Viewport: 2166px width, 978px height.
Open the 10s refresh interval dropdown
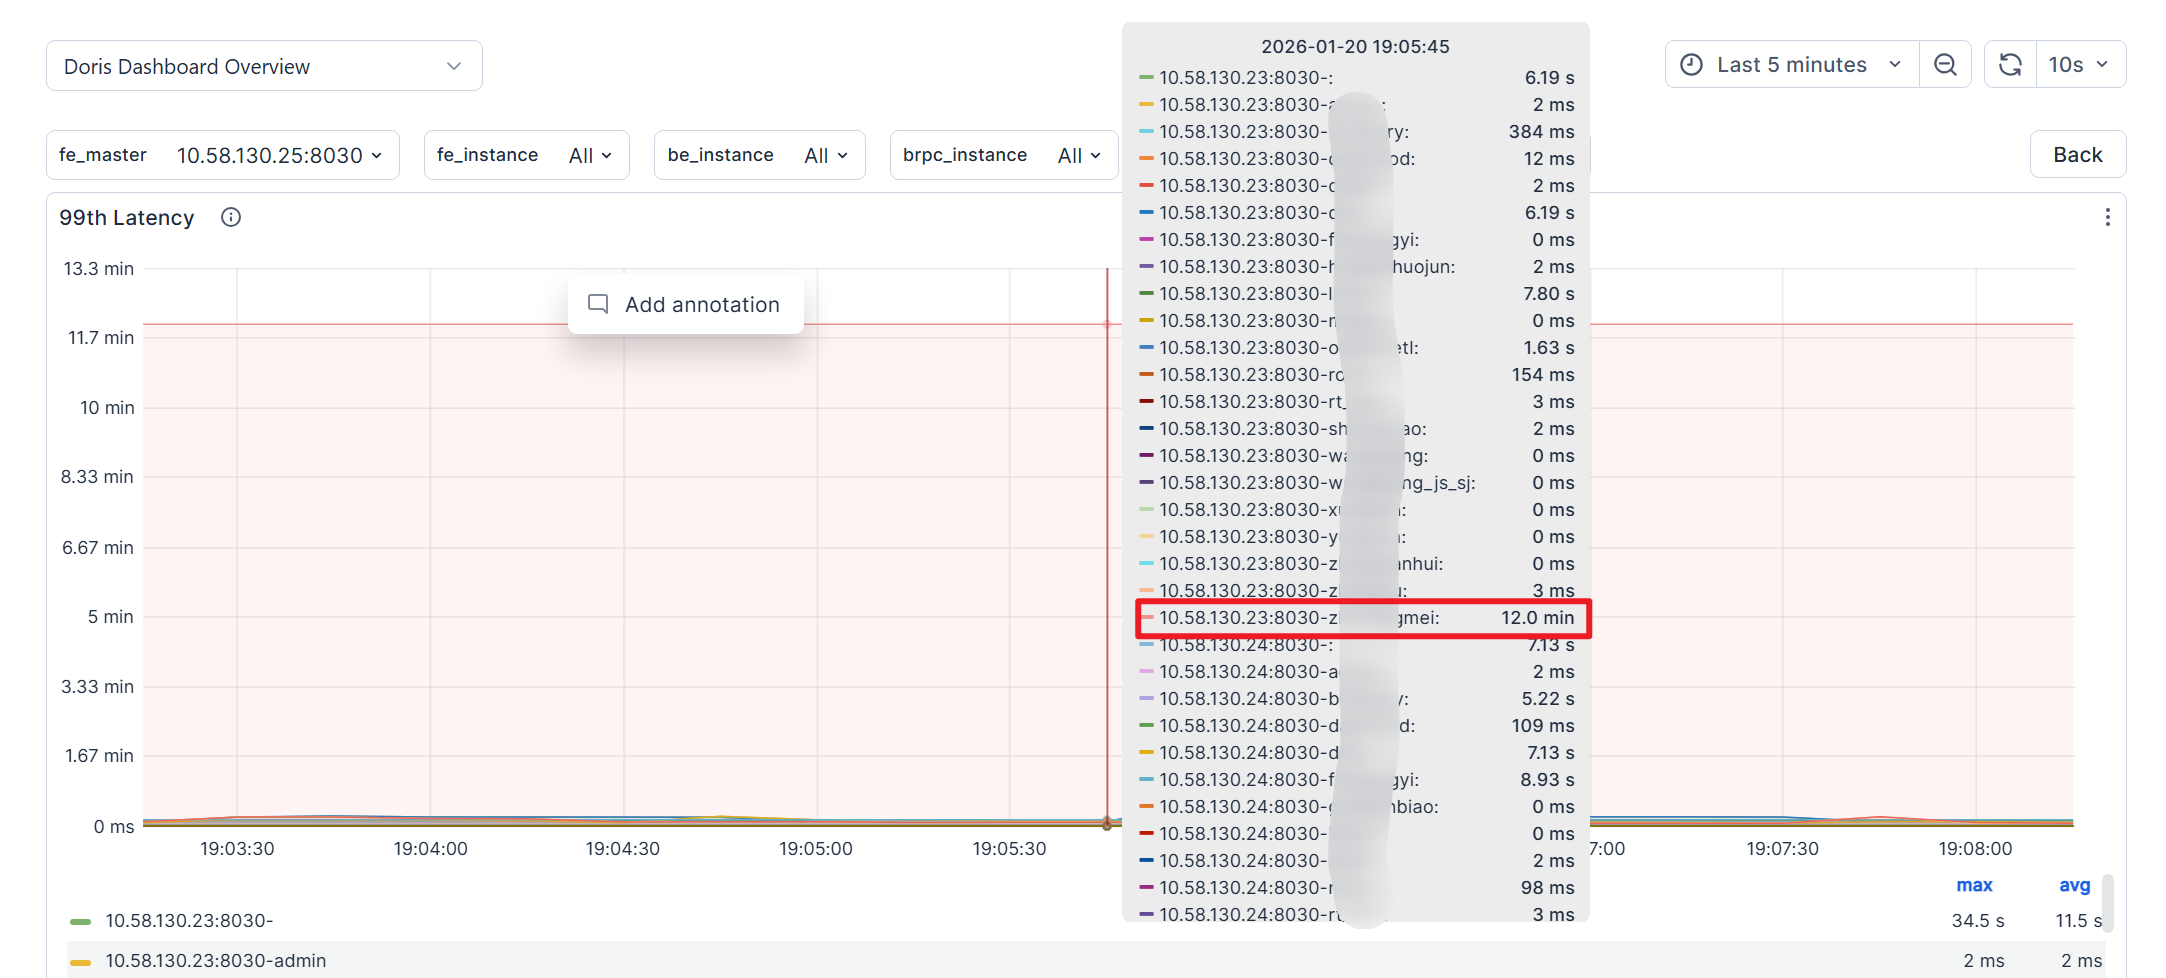(2079, 65)
